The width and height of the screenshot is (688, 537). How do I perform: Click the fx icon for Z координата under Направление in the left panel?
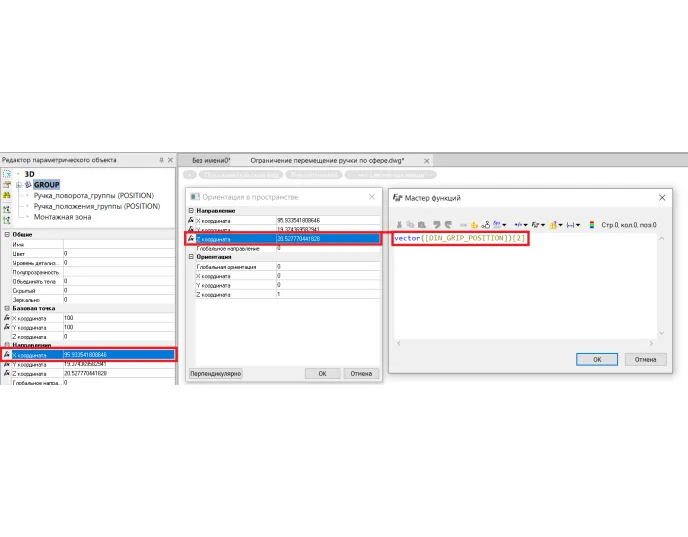pyautogui.click(x=7, y=373)
